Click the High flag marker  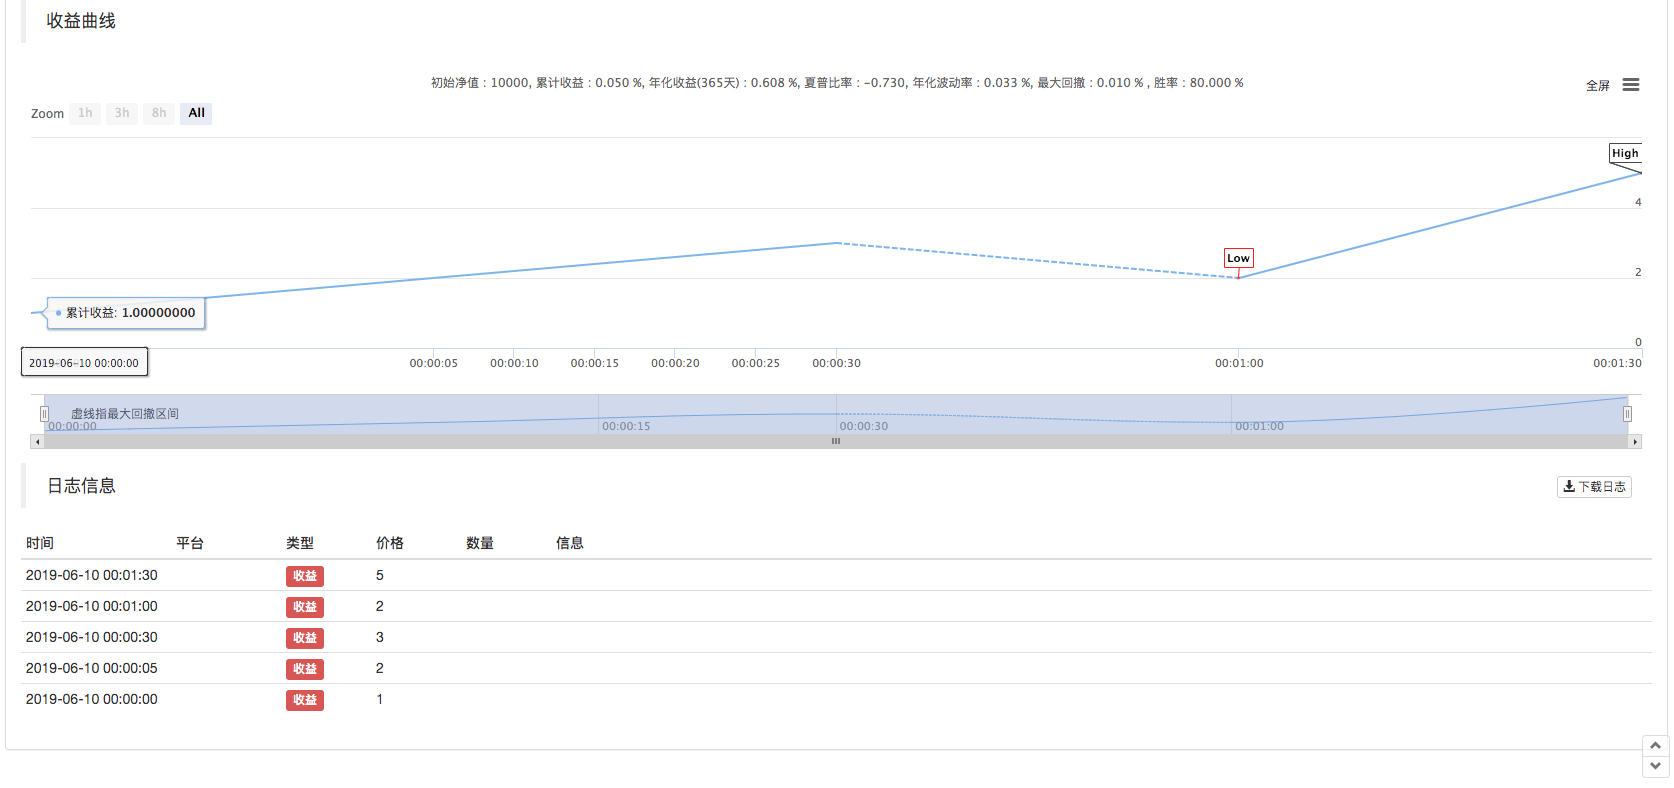click(1624, 153)
